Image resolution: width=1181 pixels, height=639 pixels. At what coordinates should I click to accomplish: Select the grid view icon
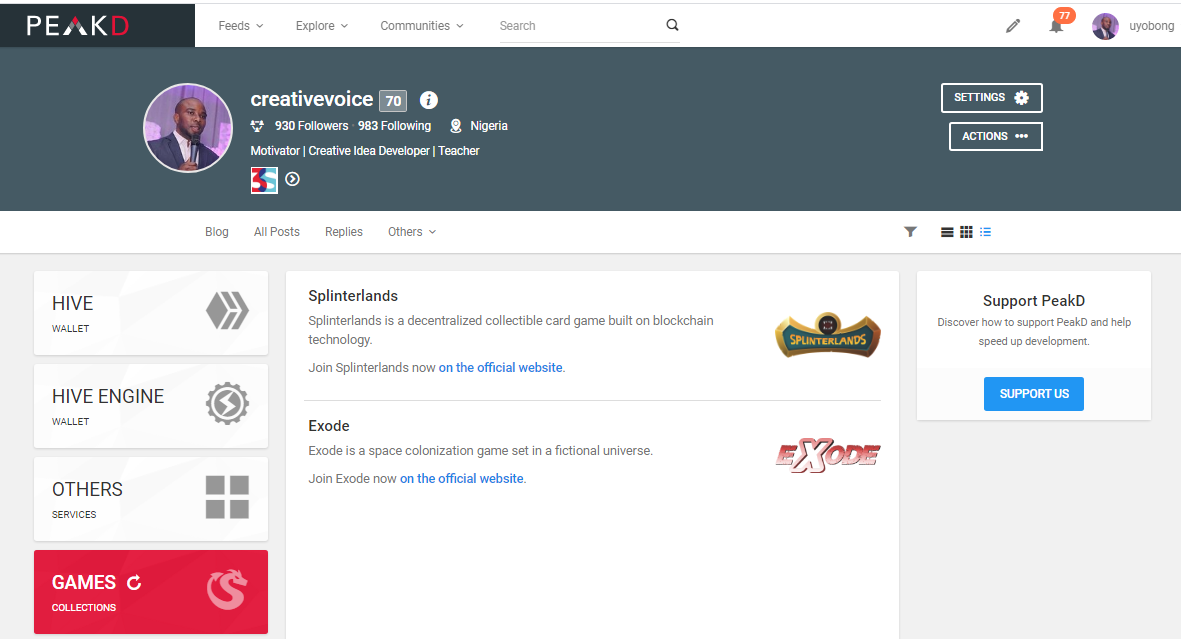[966, 232]
